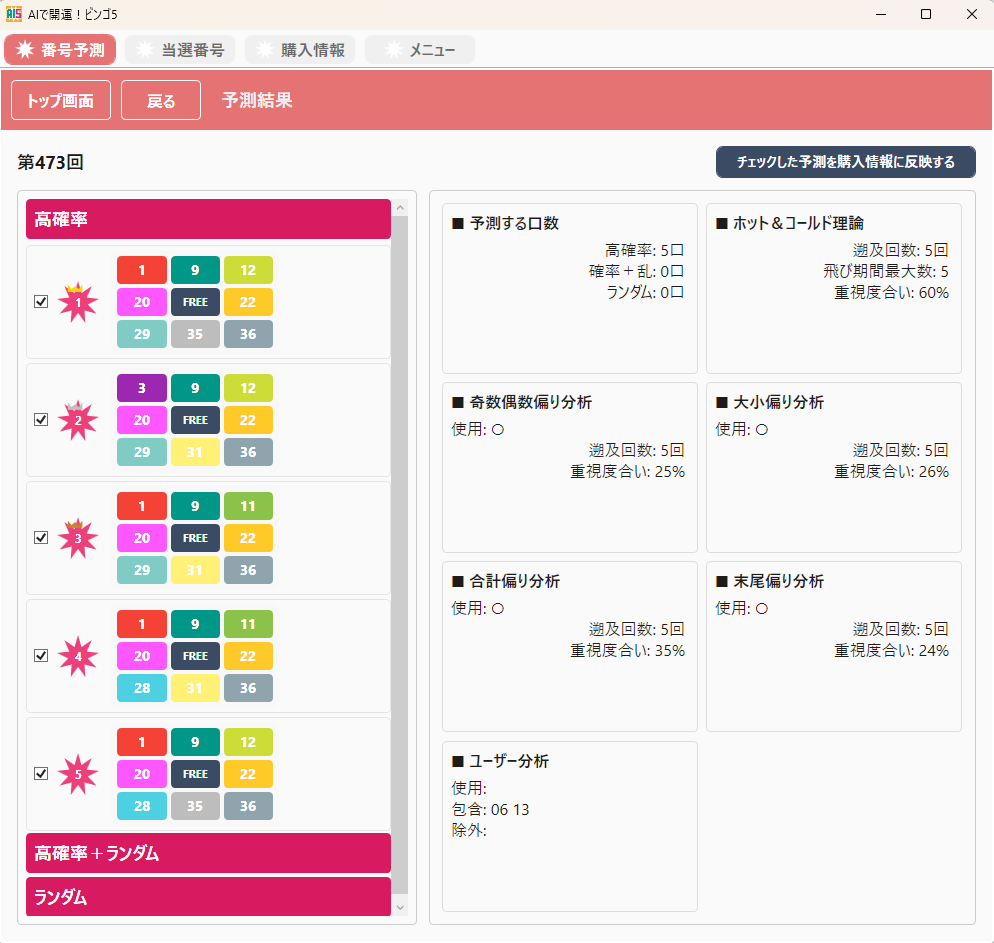The image size is (994, 943).
Task: Click magenta 20 tile in prediction 3
Action: click(142, 537)
